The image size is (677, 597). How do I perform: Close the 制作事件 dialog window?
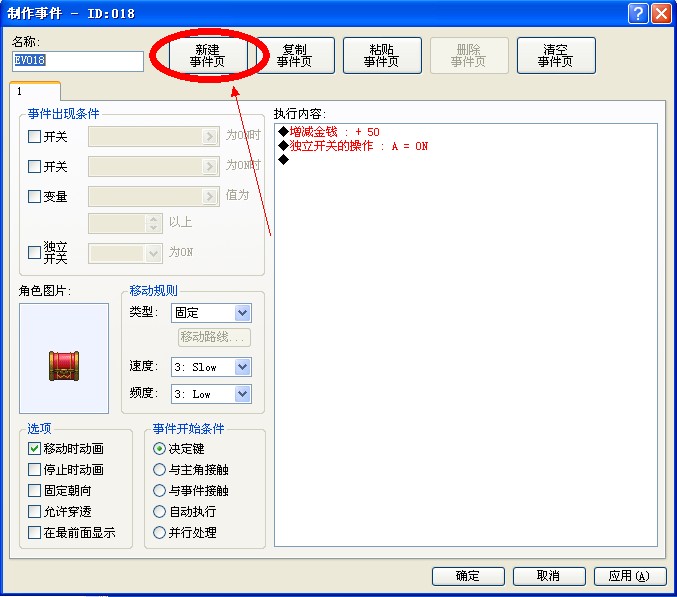point(661,13)
